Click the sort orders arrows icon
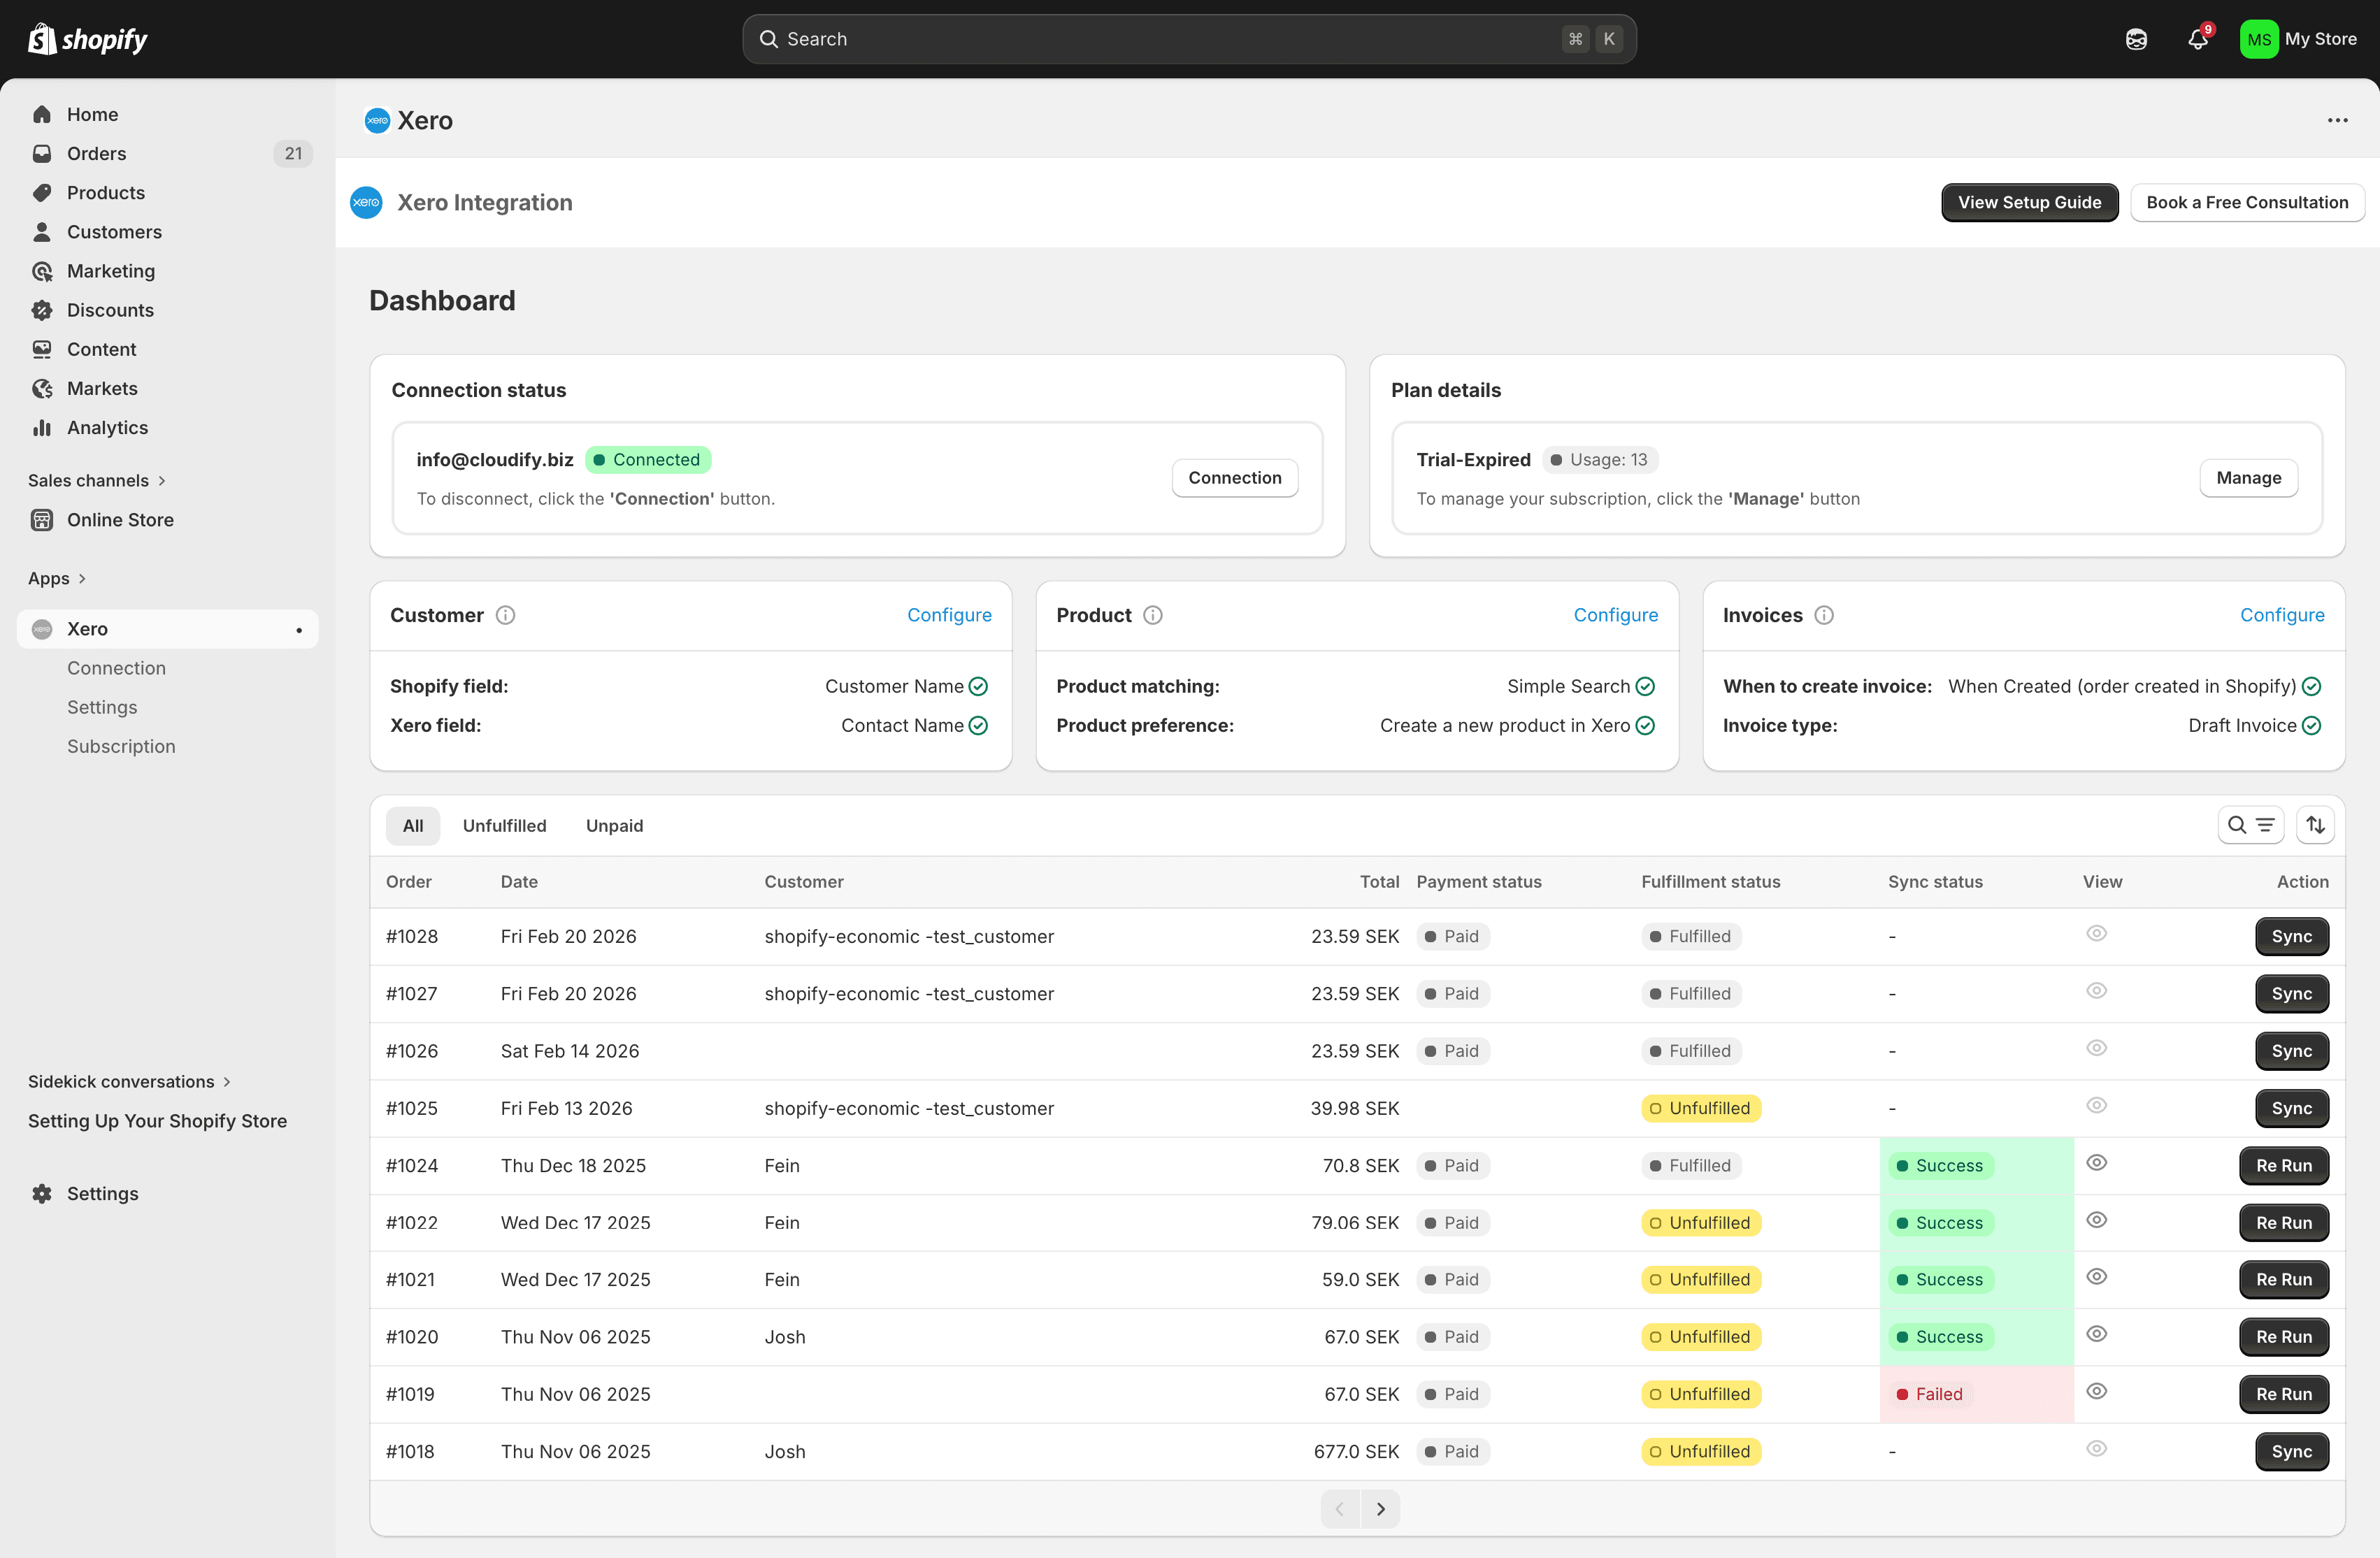Screen dimensions: 2380x1558 [x=2315, y=825]
